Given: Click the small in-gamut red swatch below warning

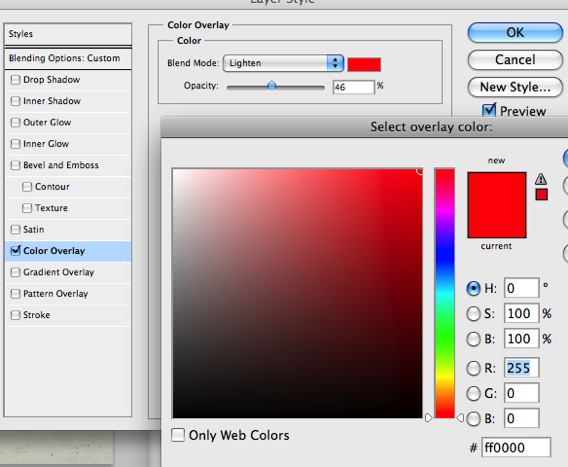Looking at the screenshot, I should pos(542,195).
